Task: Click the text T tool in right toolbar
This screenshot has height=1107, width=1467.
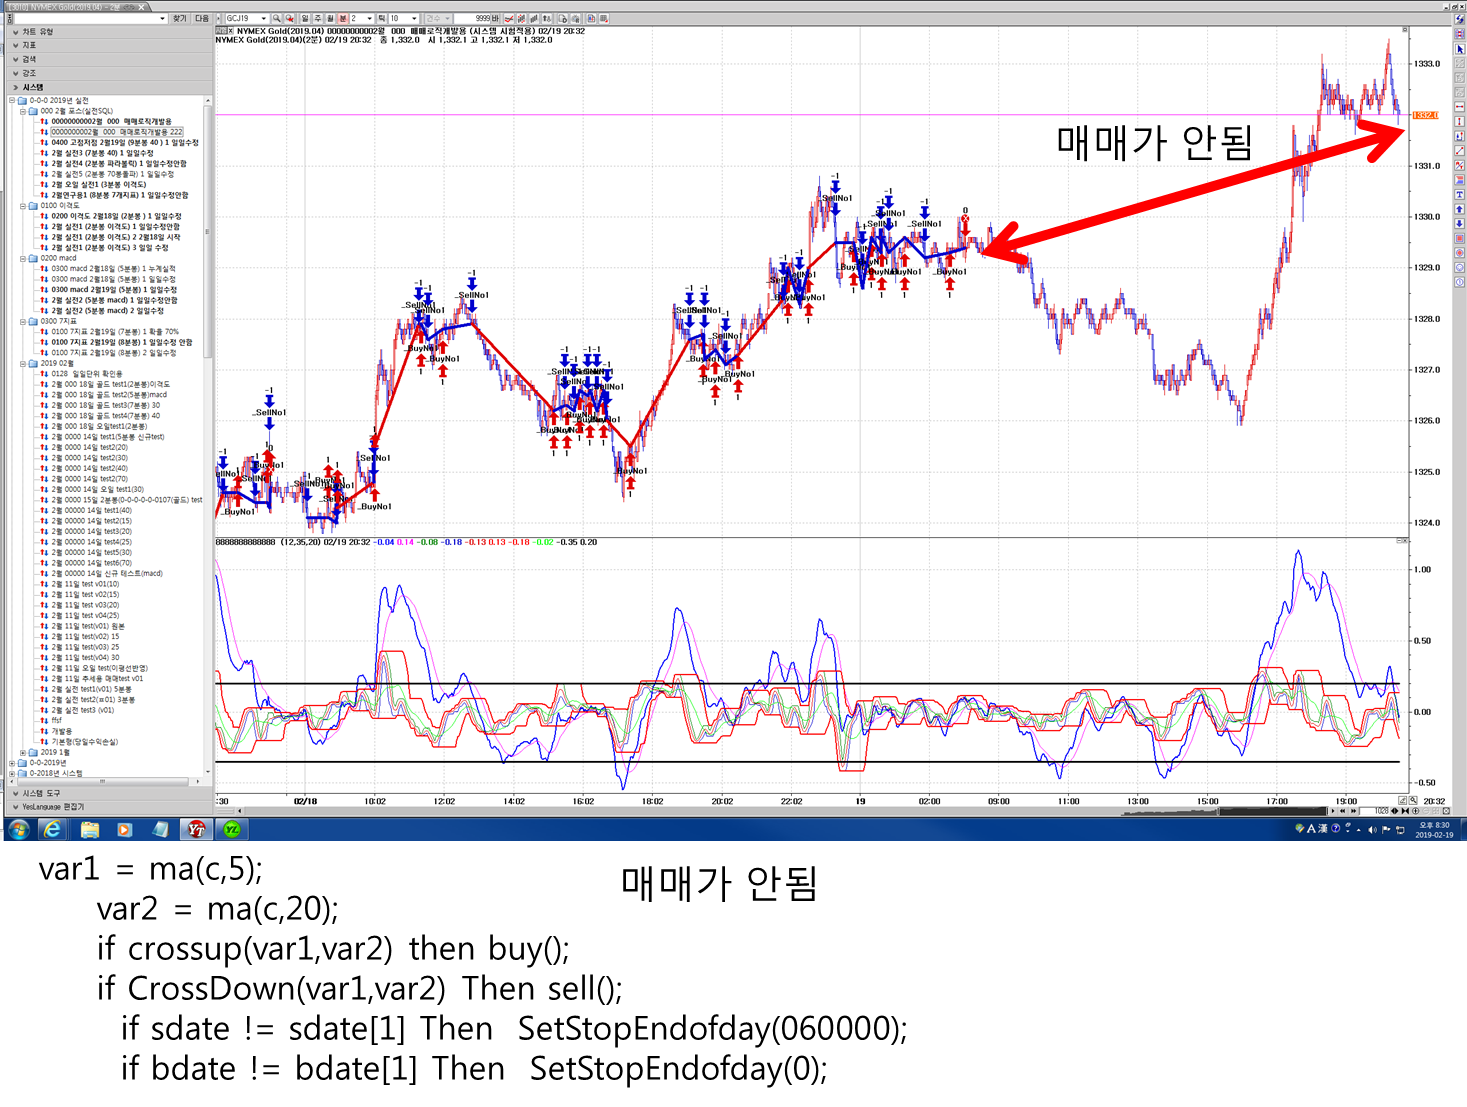Action: 1460,194
